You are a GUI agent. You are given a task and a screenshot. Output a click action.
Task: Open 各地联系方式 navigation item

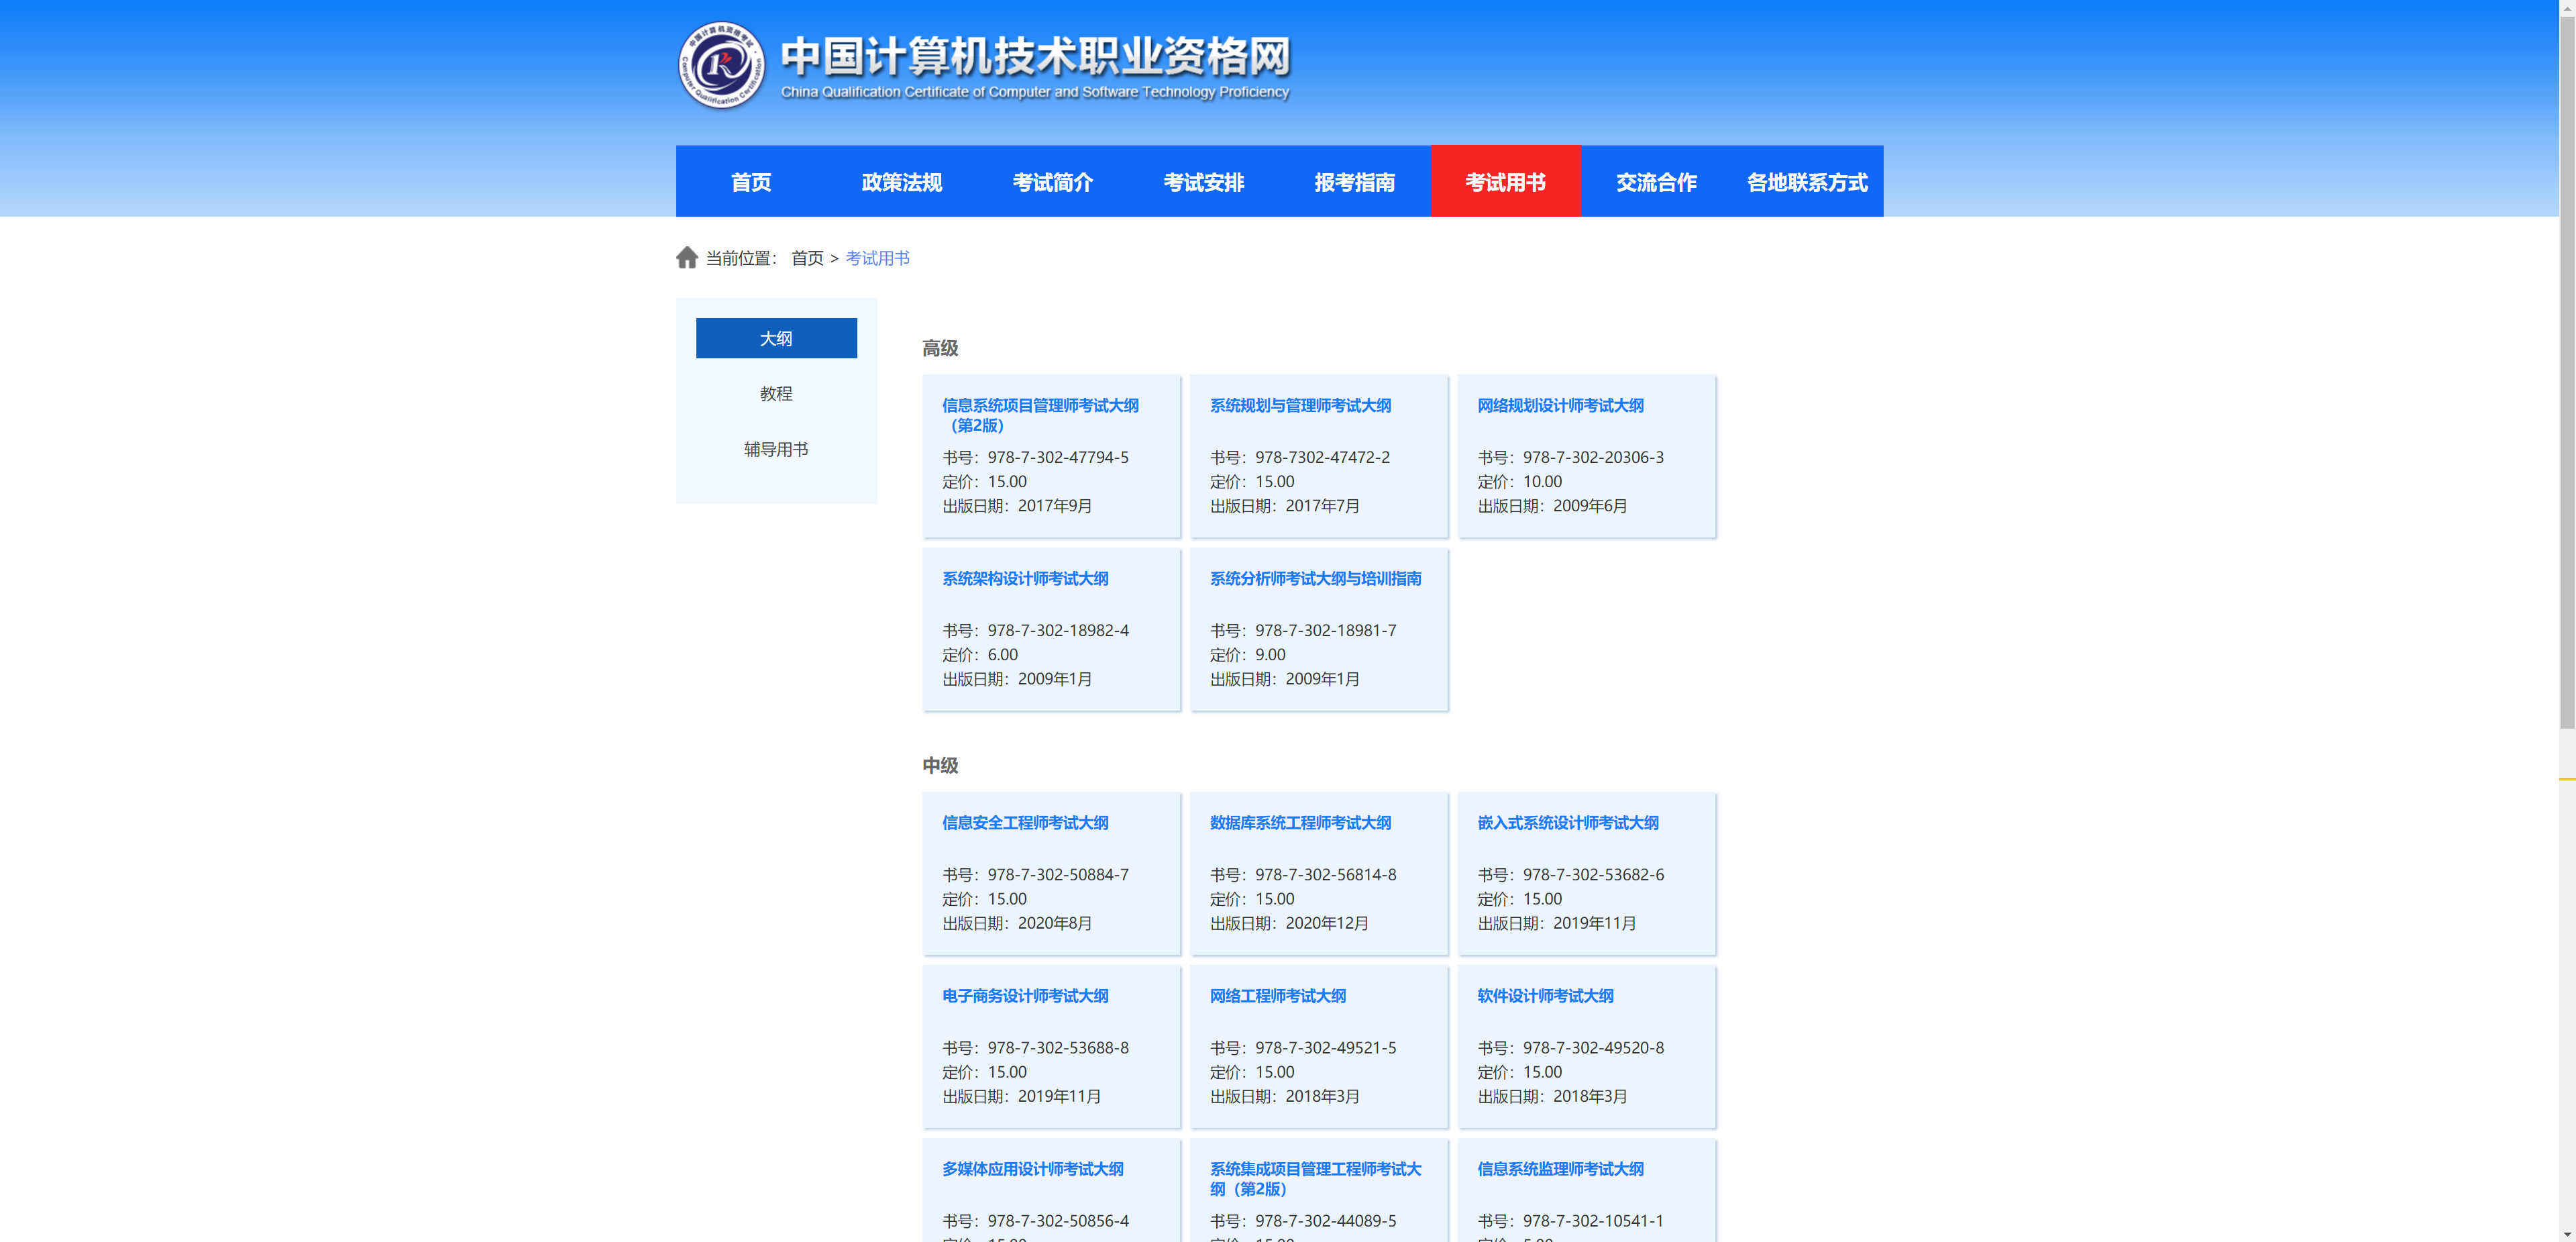coord(1807,182)
